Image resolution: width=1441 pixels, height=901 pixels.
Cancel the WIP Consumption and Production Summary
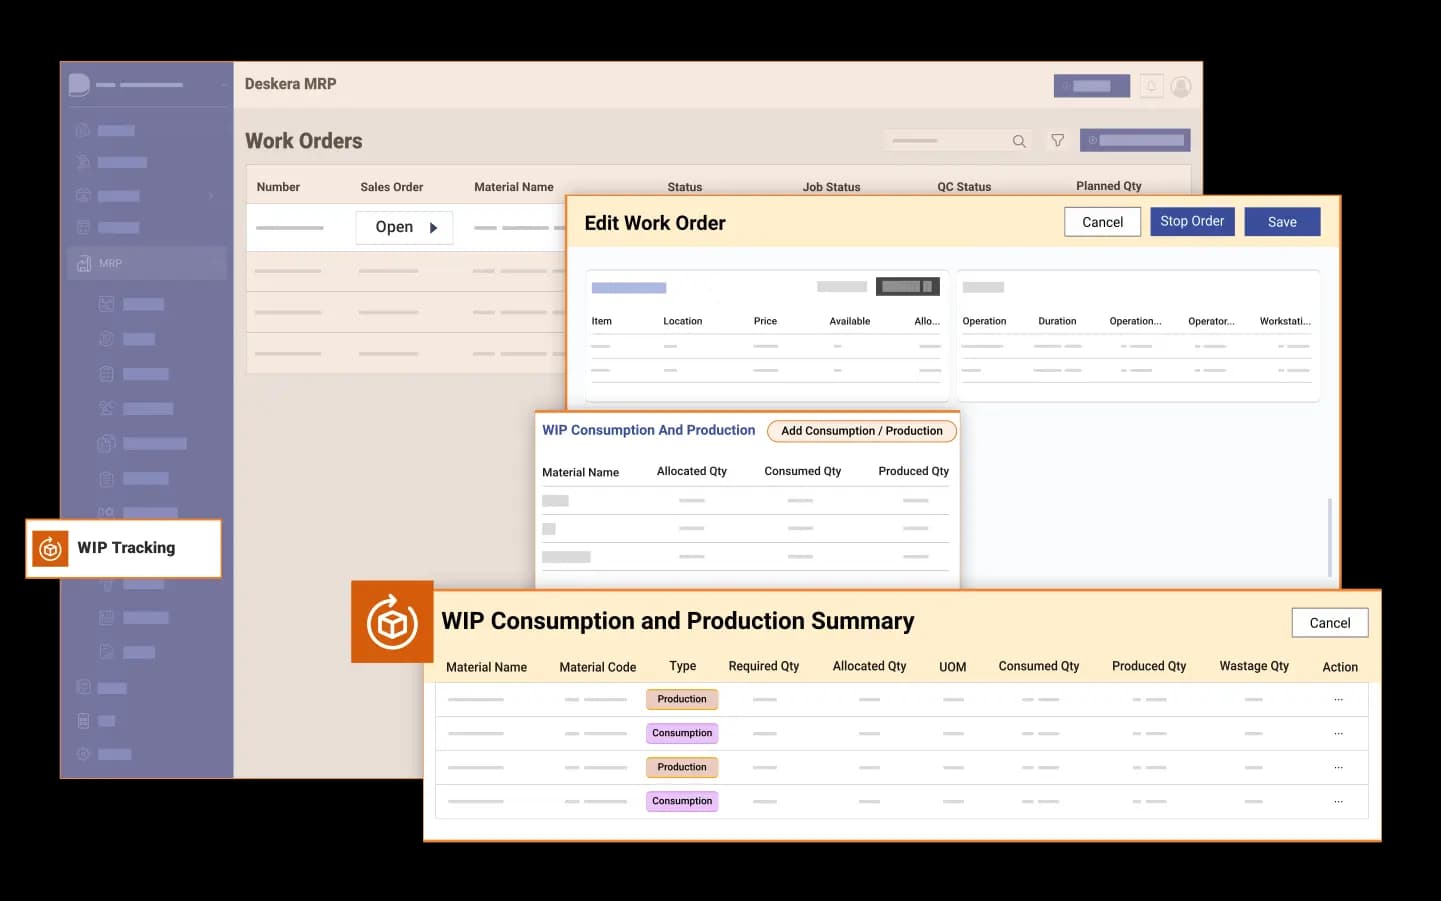click(1330, 623)
